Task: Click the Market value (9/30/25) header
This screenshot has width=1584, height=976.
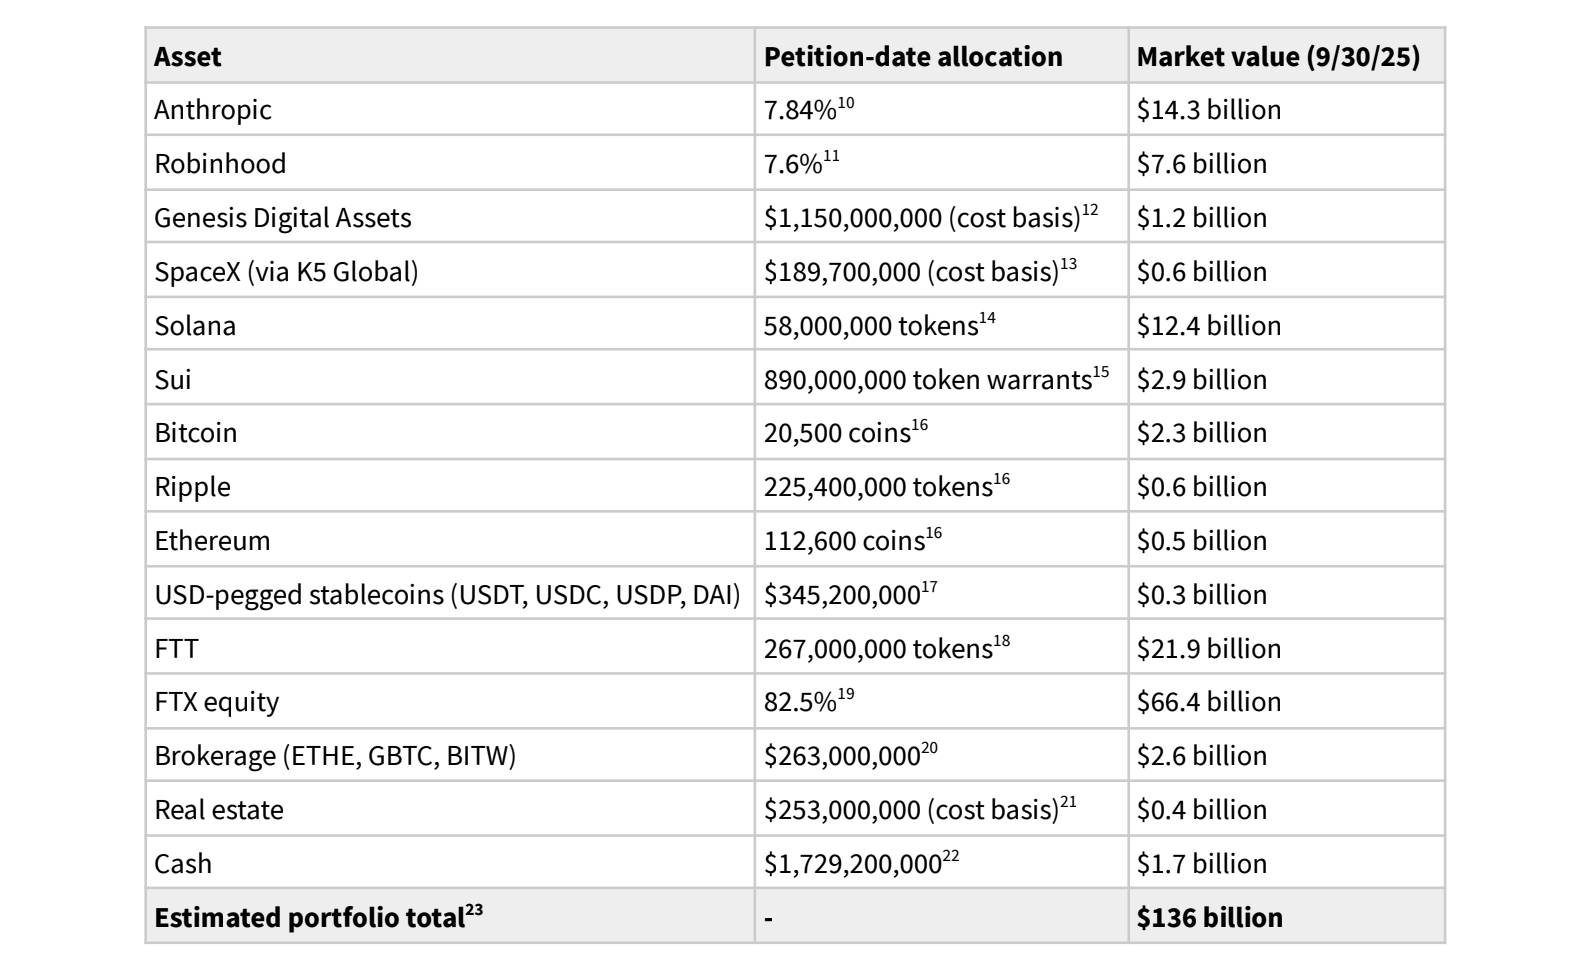Action: [x=1278, y=57]
